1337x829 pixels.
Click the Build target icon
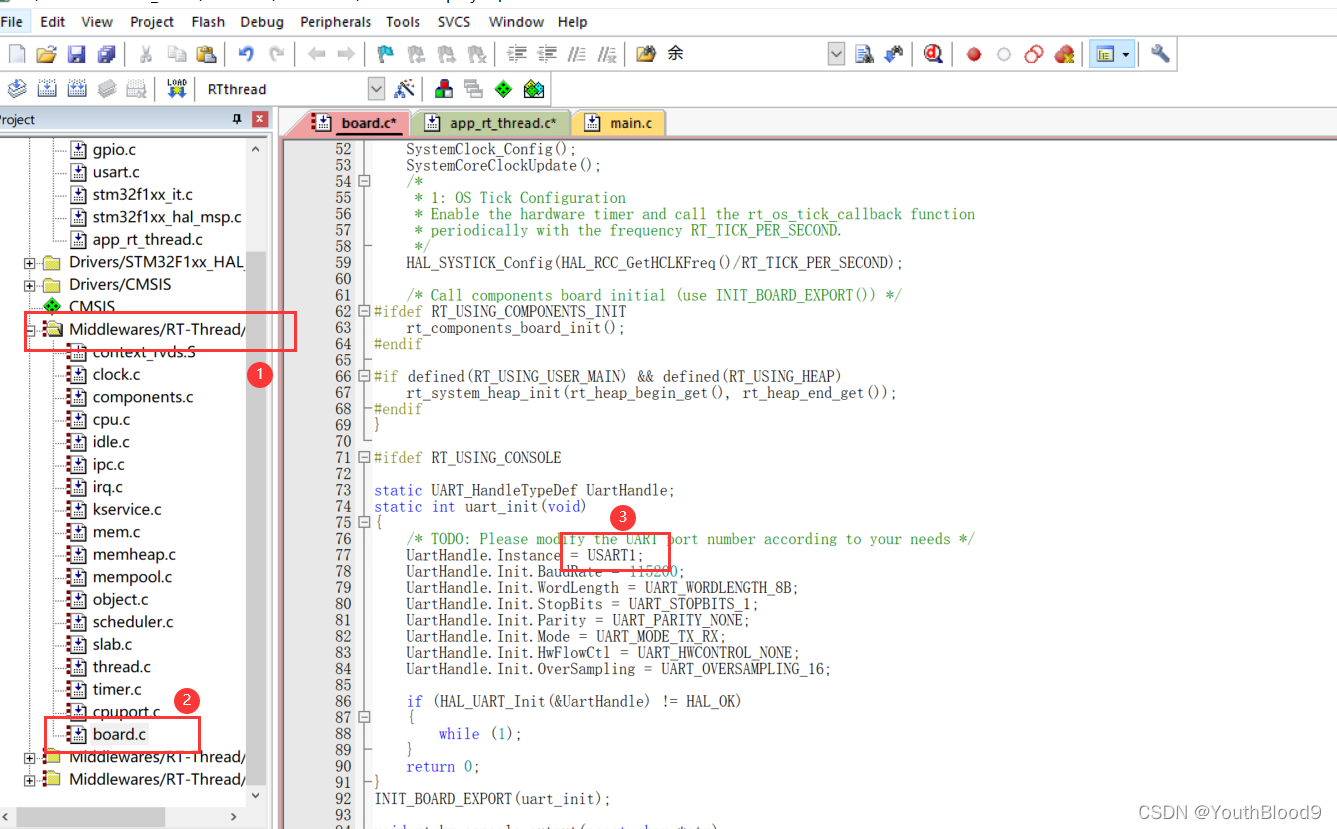pos(46,89)
